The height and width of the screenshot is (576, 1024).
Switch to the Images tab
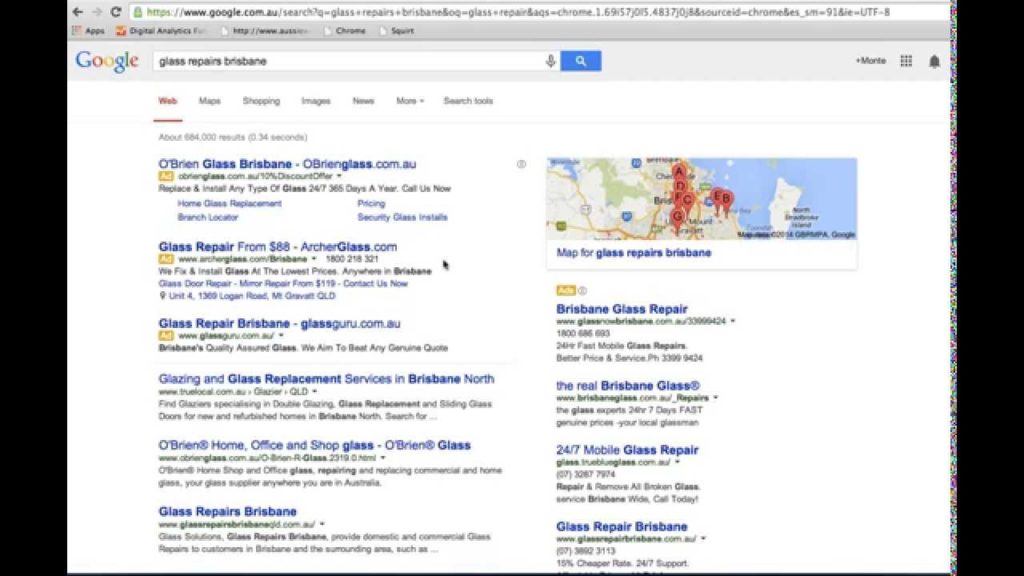pyautogui.click(x=315, y=101)
